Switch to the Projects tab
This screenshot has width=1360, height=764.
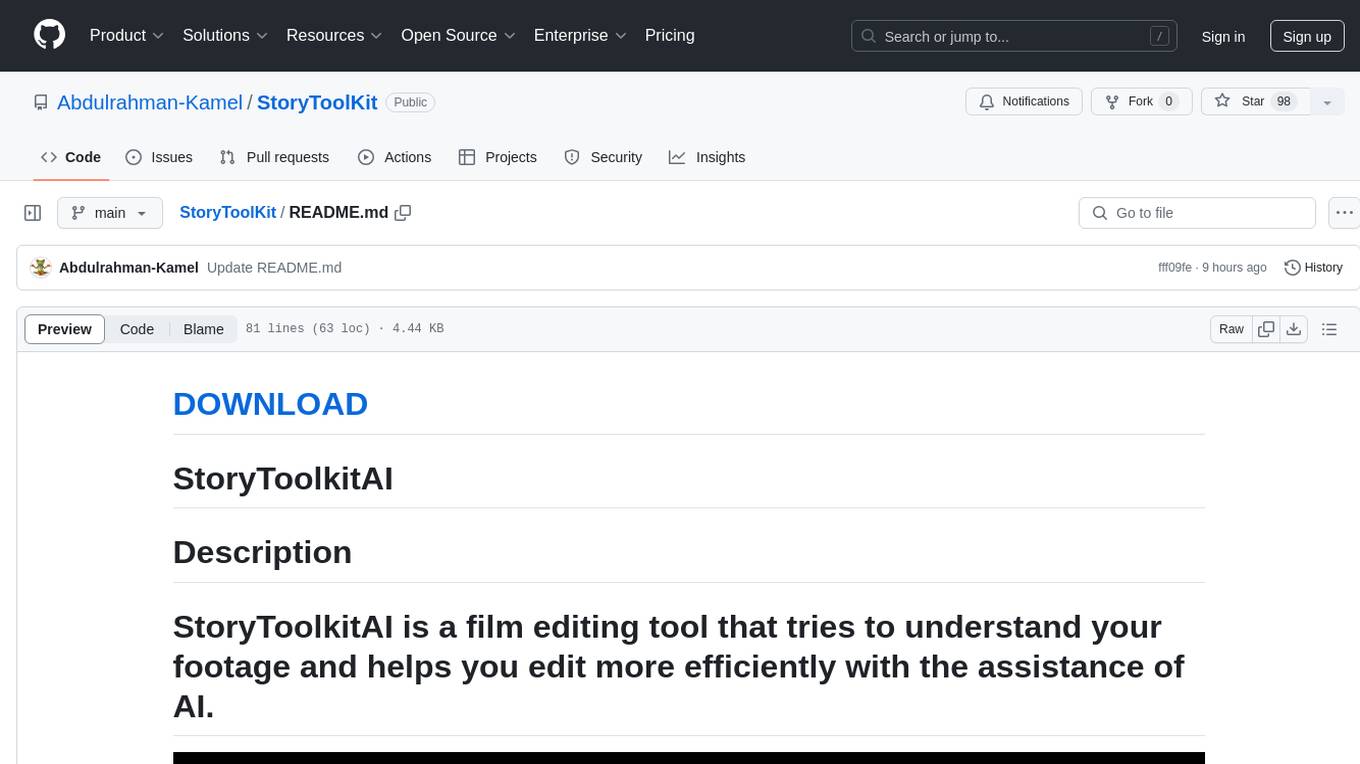click(497, 157)
